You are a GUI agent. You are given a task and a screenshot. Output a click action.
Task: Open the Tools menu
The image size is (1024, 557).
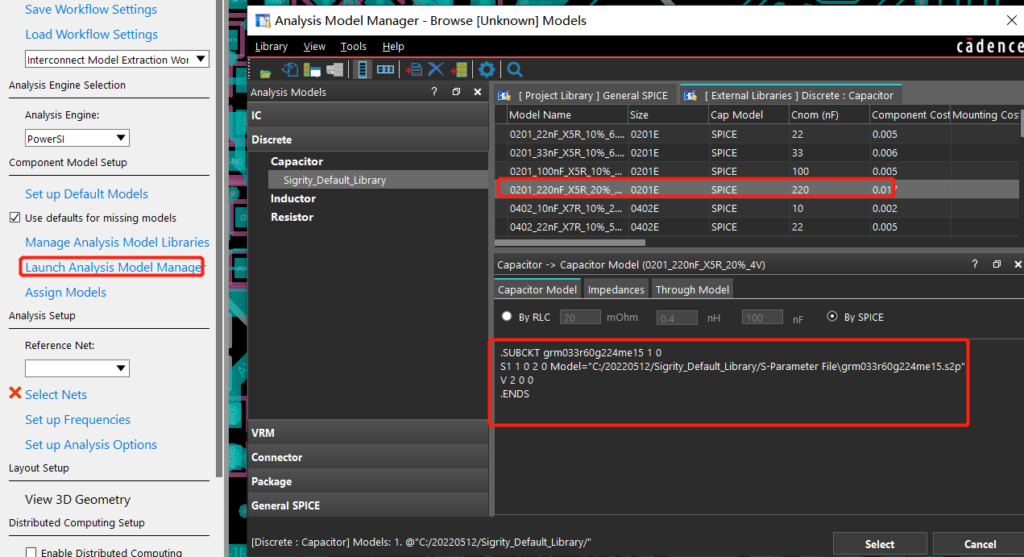pyautogui.click(x=353, y=46)
